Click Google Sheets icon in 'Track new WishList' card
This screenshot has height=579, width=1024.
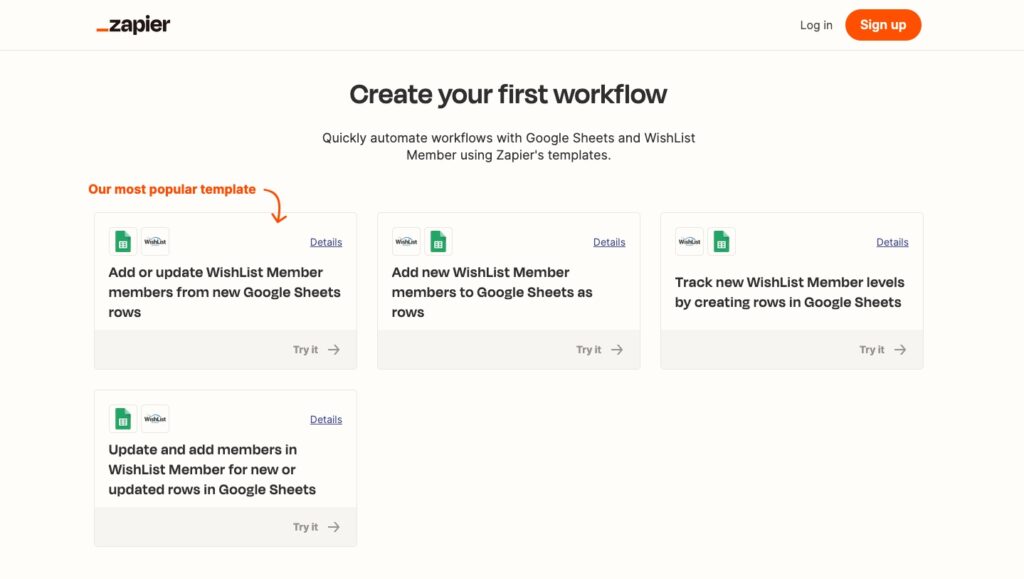point(721,242)
